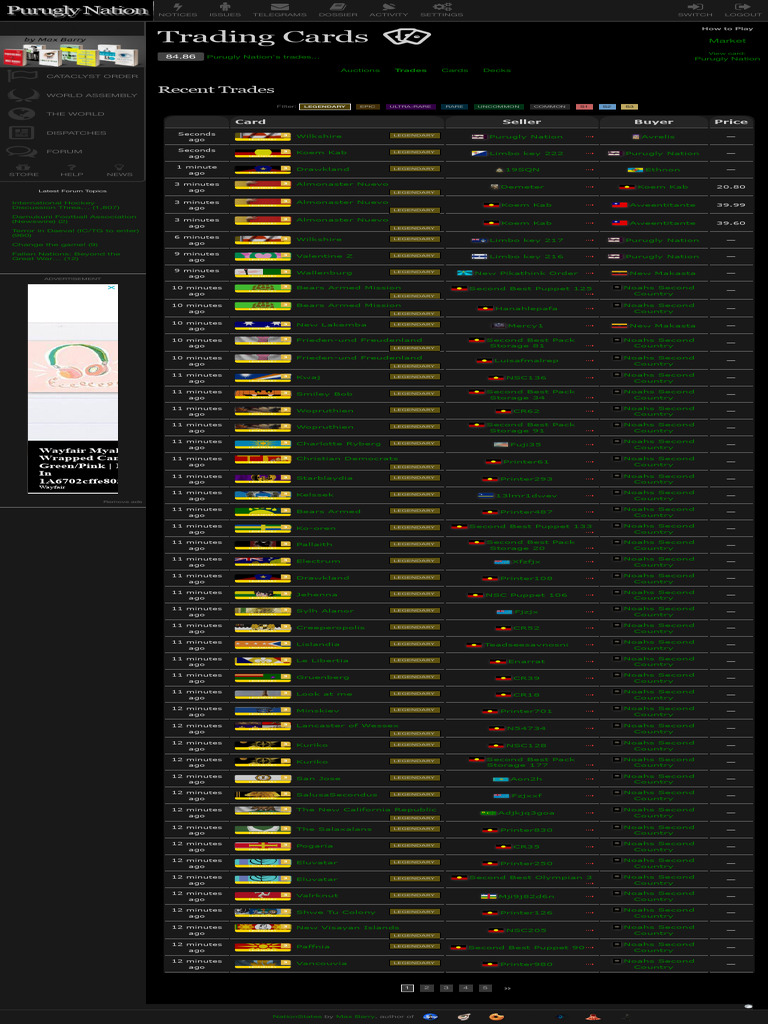Open the Activity icon

click(x=388, y=7)
